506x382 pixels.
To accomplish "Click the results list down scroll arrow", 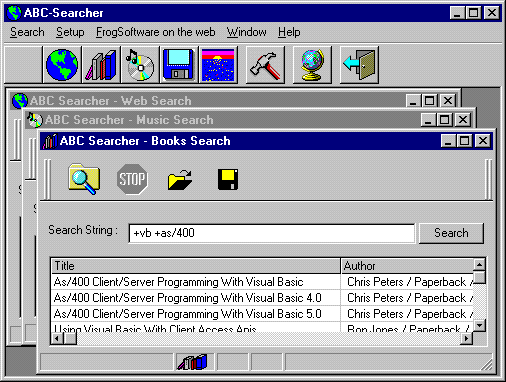I will point(479,325).
